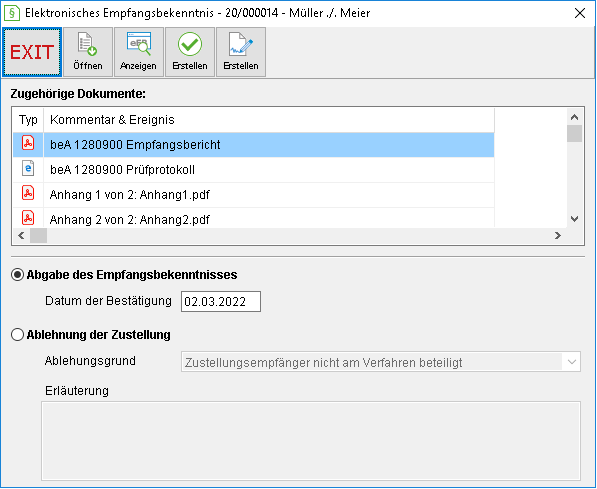Select Anhang 2 von 2: Anhang2.pdf
This screenshot has height=489, width=597.
click(254, 219)
